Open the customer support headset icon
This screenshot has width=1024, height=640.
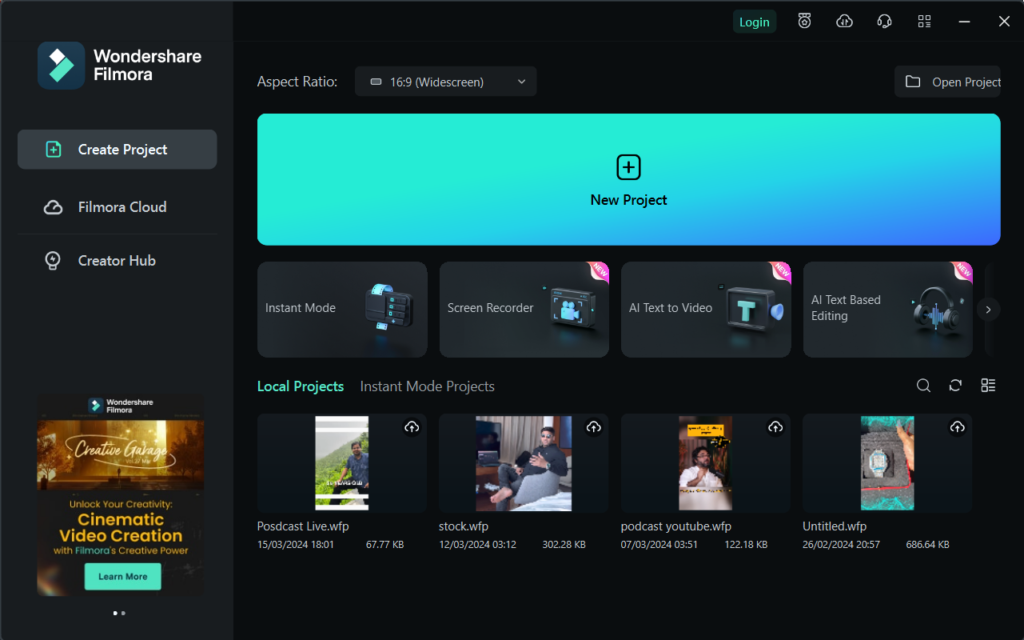(x=884, y=21)
